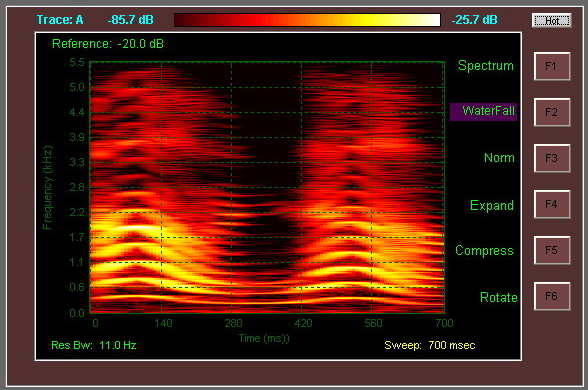Choose the Expand label

coord(492,206)
